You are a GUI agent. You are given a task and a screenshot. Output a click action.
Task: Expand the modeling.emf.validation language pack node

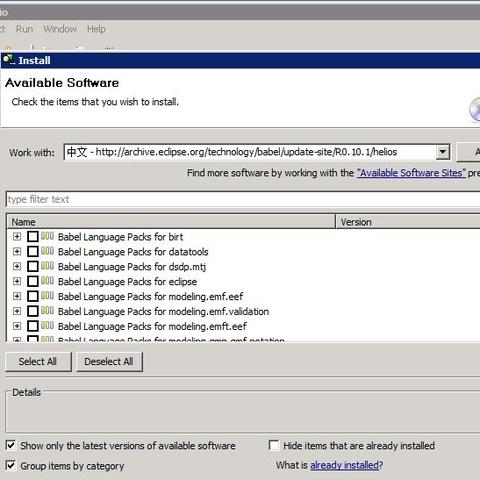[x=17, y=311]
